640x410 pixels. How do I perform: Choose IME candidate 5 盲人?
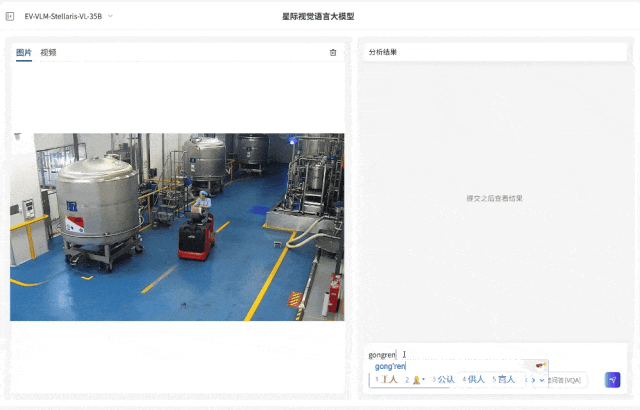(504, 379)
